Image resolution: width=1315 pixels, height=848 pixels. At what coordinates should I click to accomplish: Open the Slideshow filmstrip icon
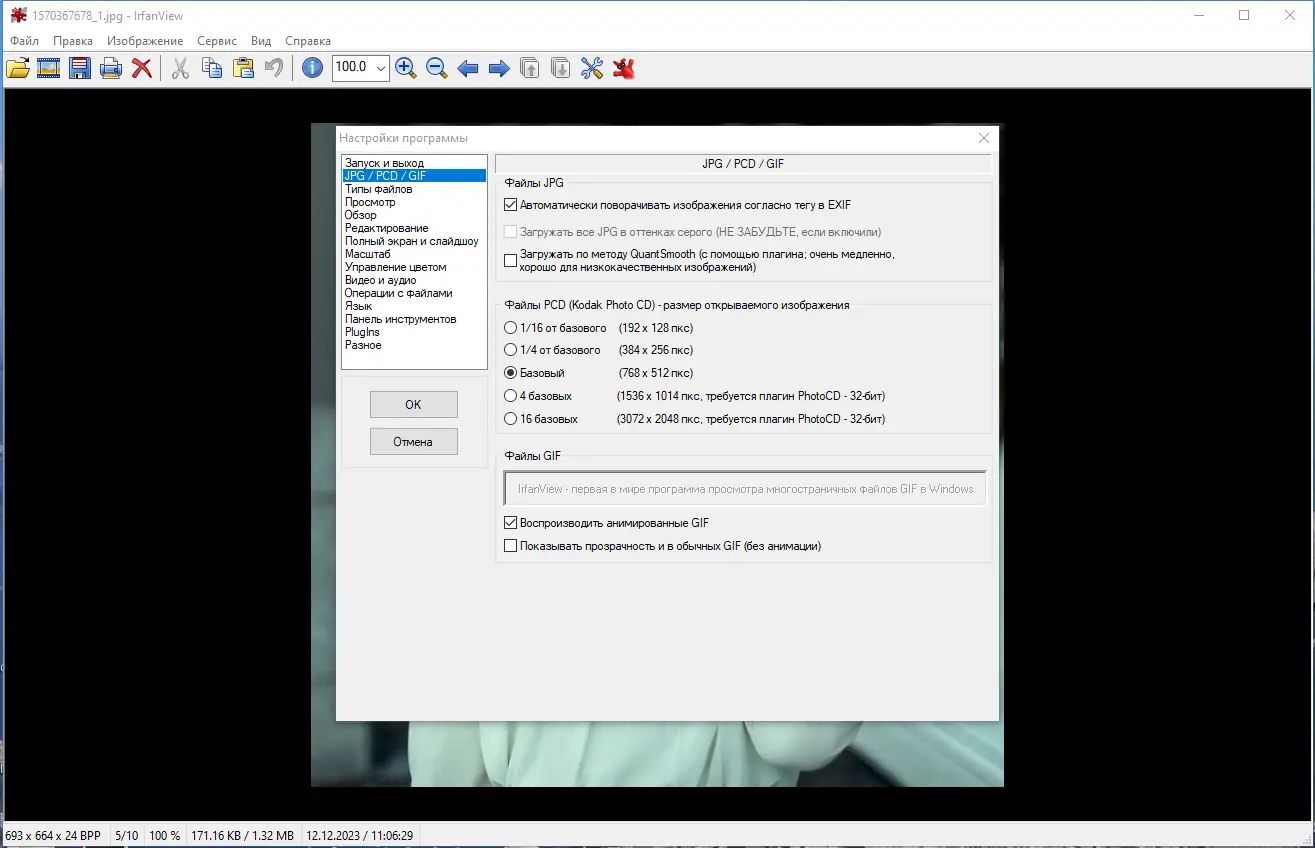[x=49, y=68]
